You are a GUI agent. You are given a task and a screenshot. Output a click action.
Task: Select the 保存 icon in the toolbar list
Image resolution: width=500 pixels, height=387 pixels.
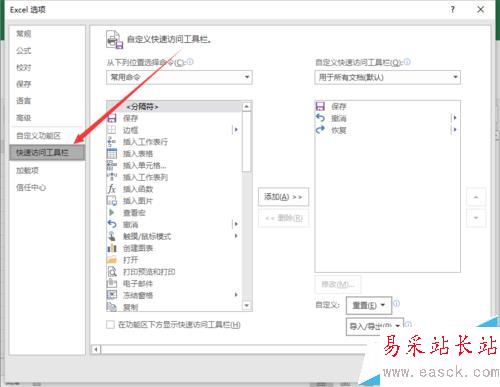320,106
